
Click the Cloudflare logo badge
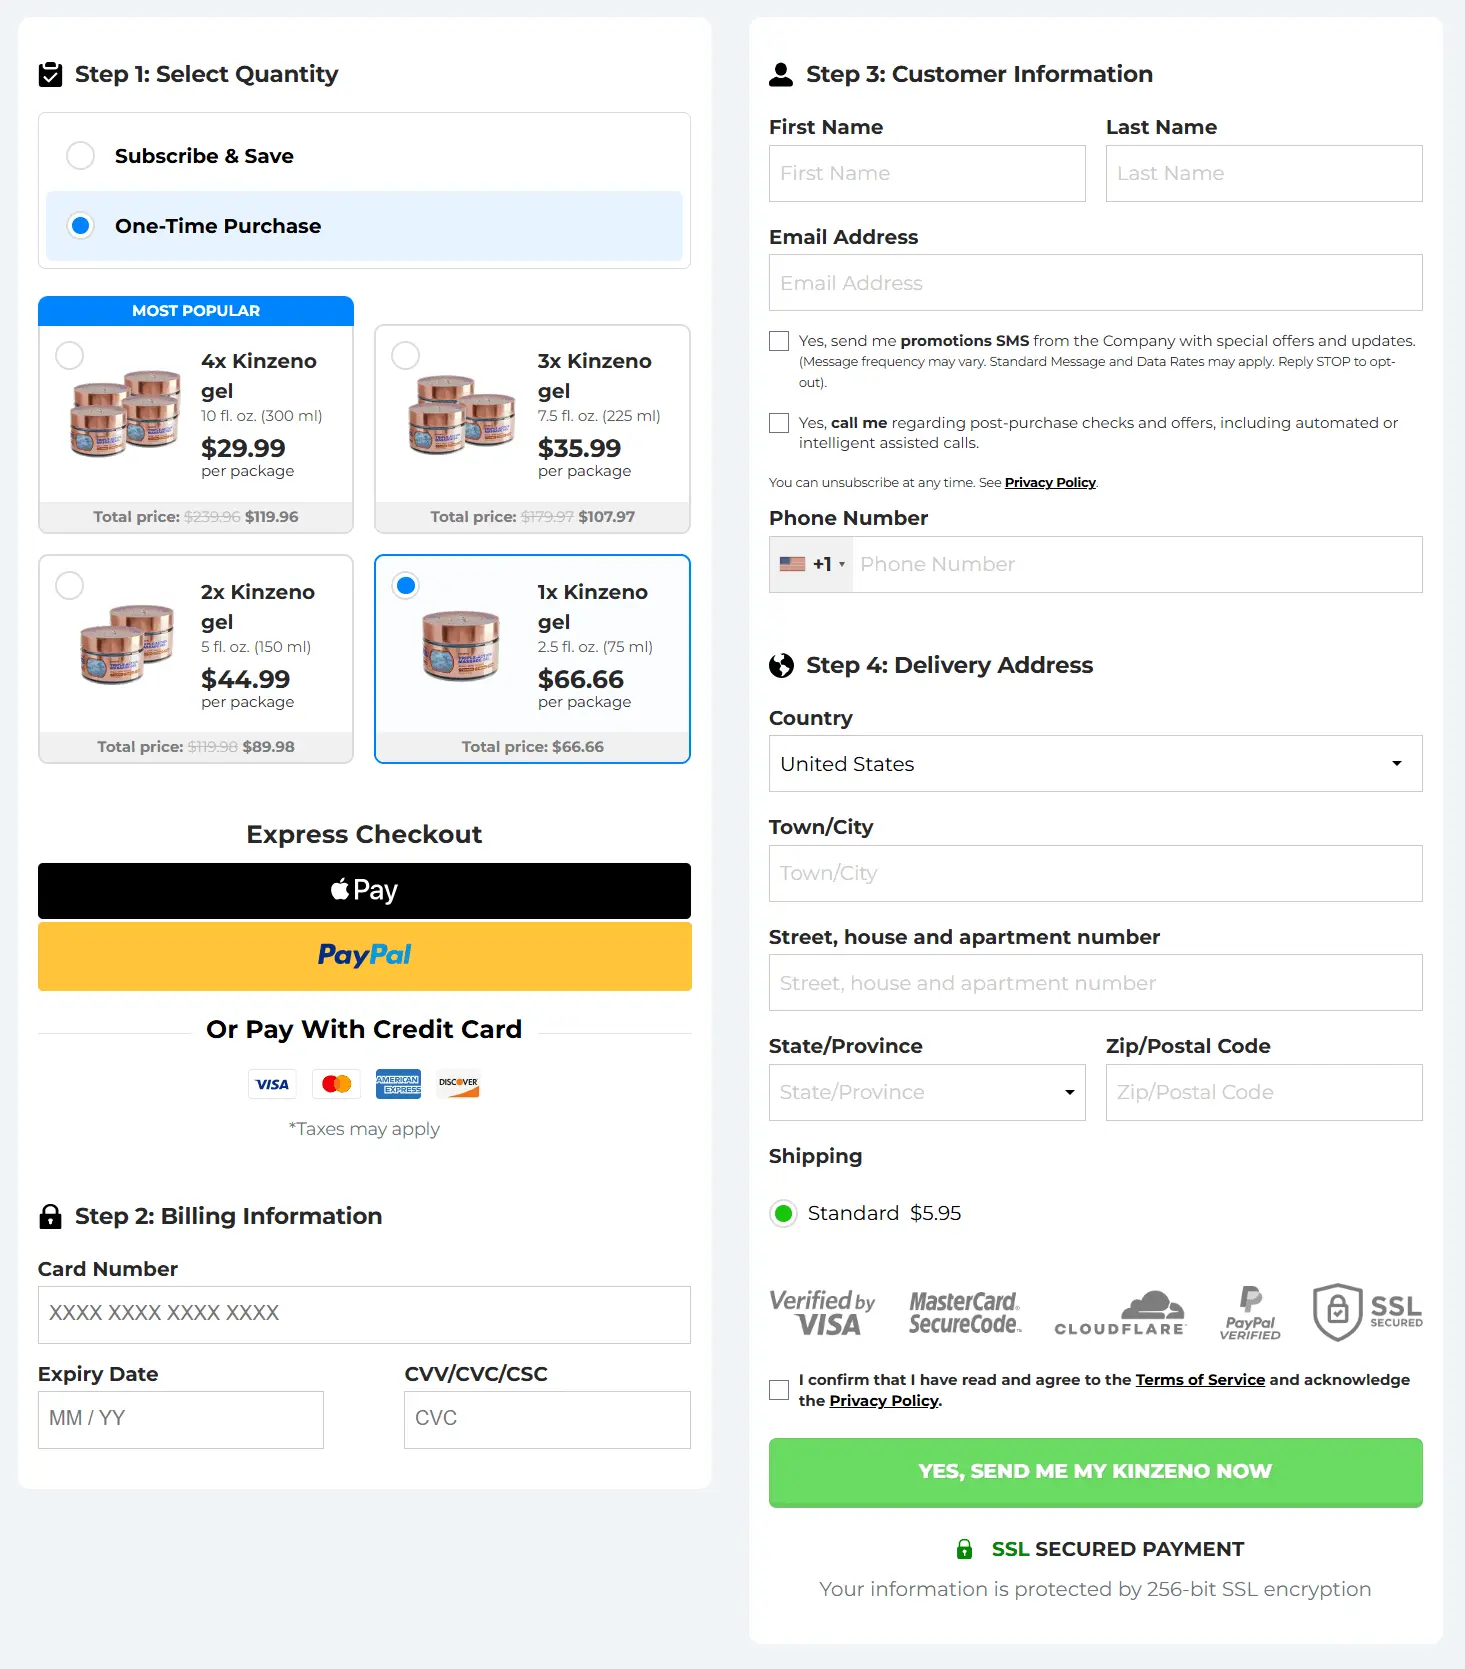pos(1120,1312)
